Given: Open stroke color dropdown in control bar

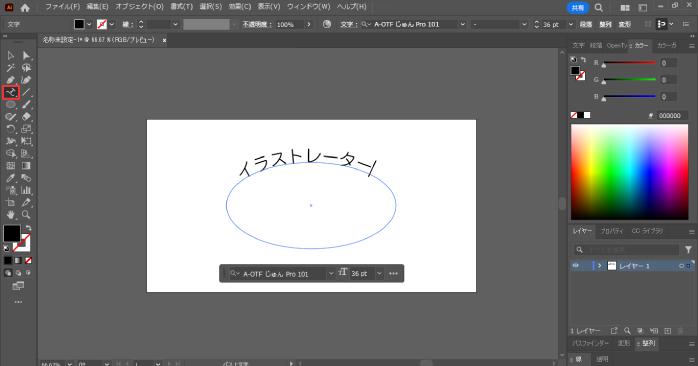Looking at the screenshot, I should pos(112,24).
